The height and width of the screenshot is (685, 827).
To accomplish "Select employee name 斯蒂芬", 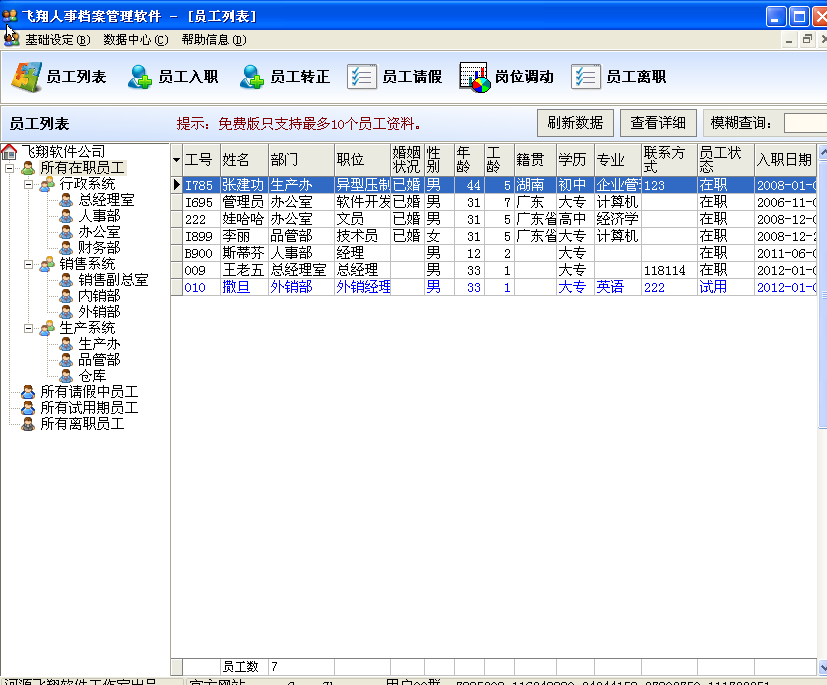I will [x=244, y=253].
